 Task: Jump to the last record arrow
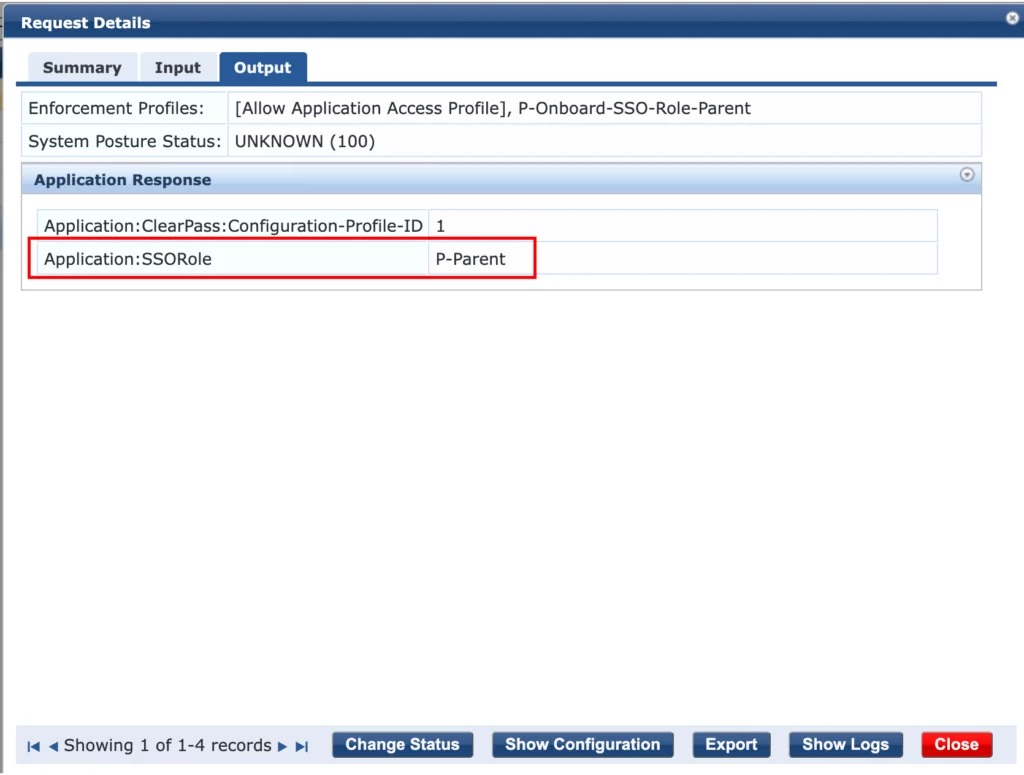click(300, 745)
